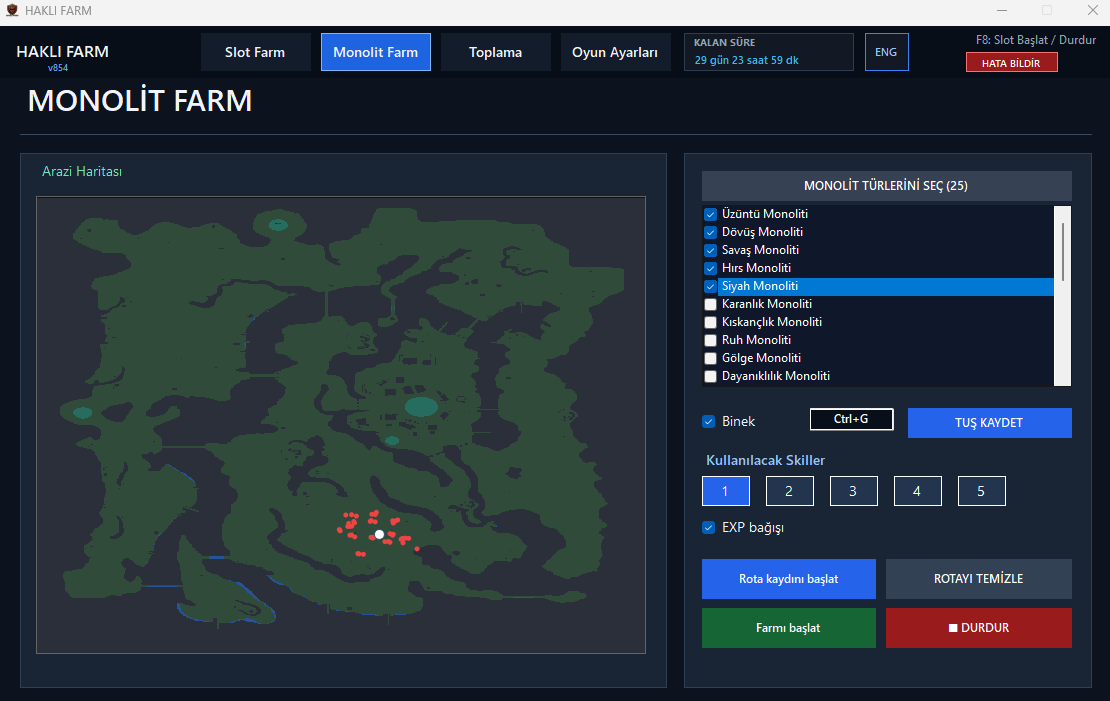The image size is (1110, 701).
Task: Click the F8: Slot Başlat / Durdur hint
Action: pyautogui.click(x=1036, y=40)
